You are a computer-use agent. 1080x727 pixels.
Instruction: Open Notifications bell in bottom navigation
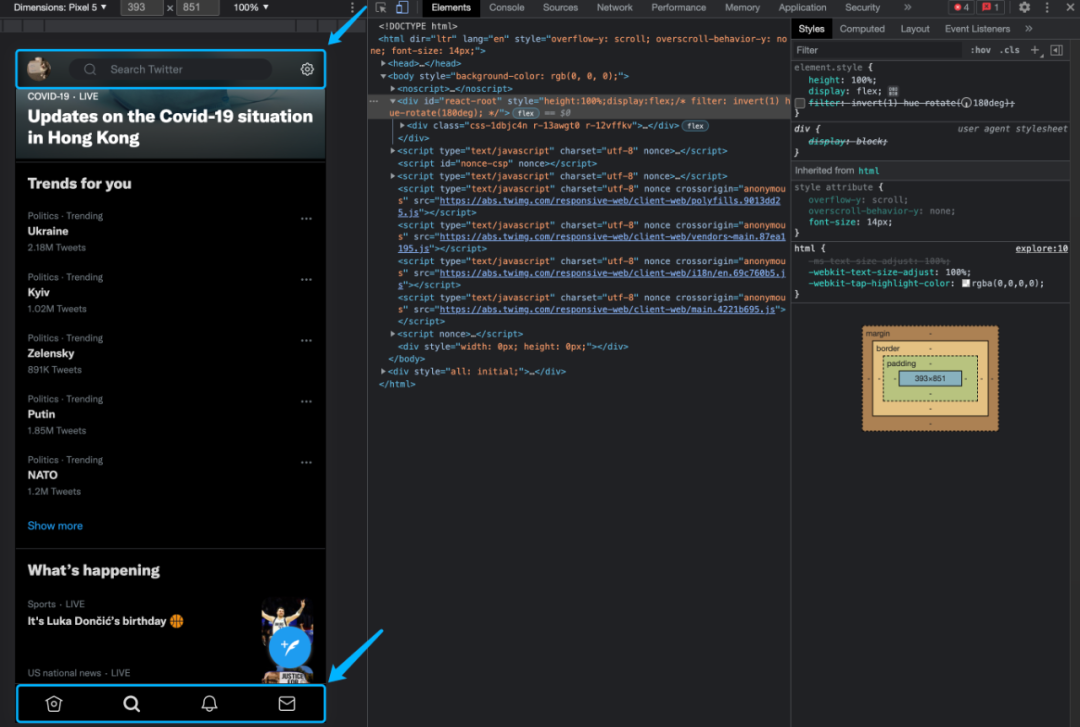(x=209, y=703)
